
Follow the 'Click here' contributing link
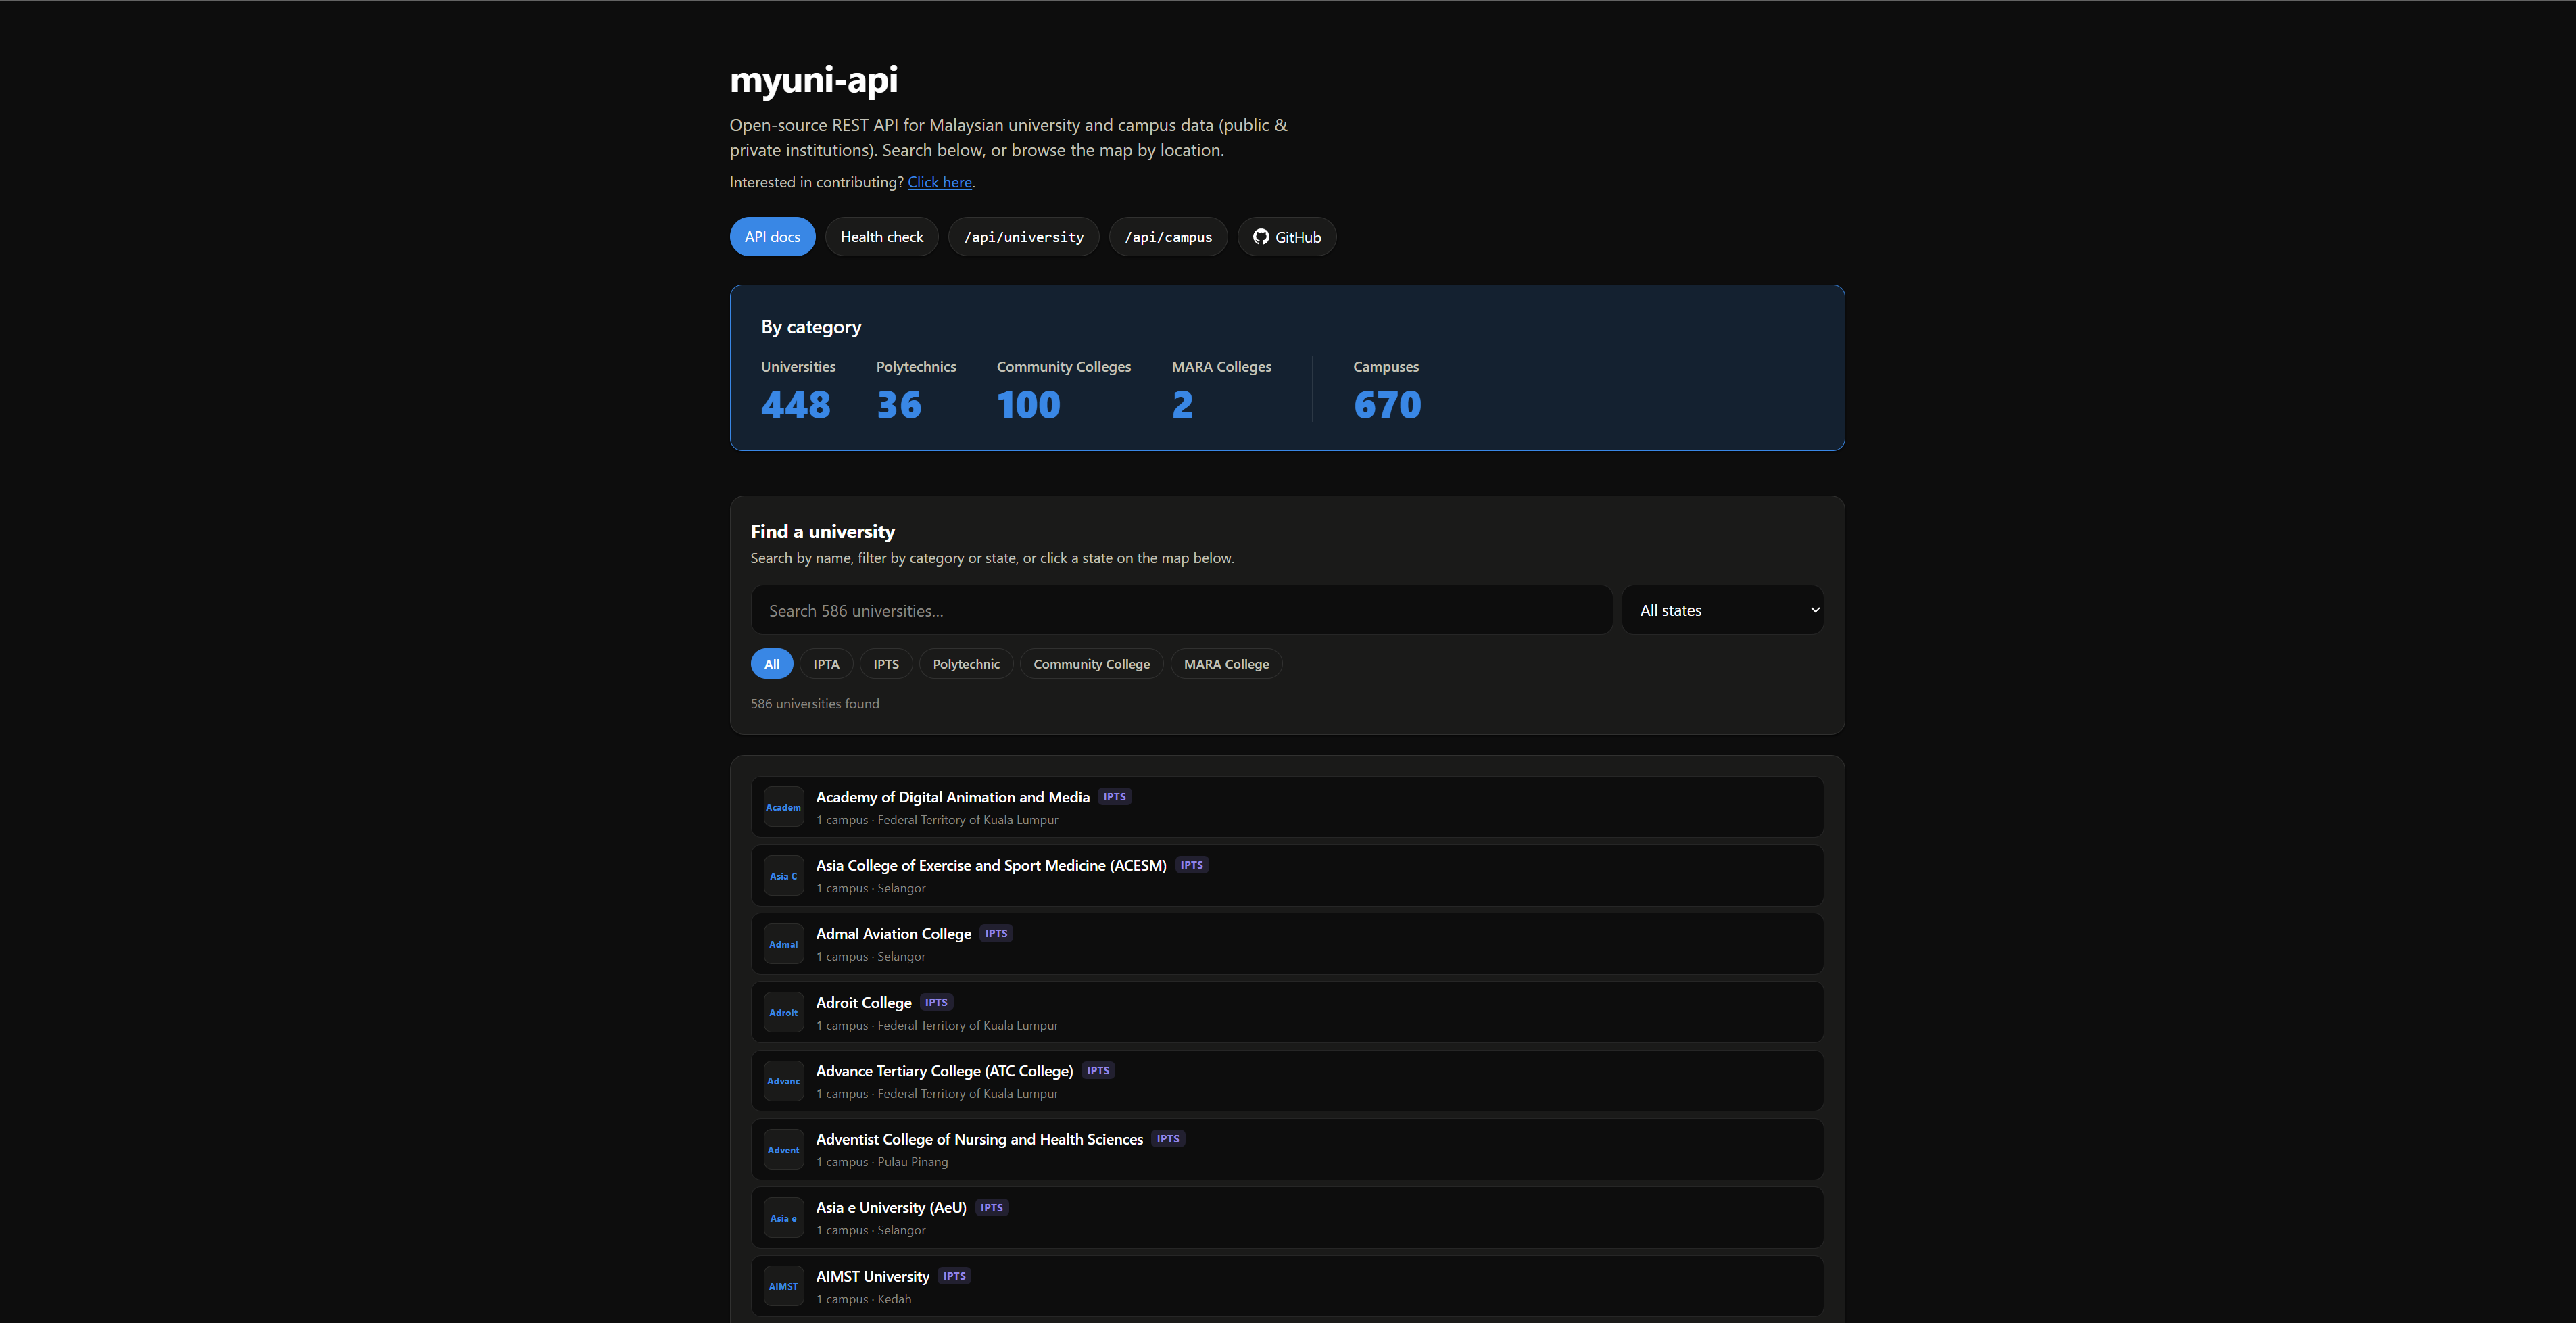coord(939,182)
